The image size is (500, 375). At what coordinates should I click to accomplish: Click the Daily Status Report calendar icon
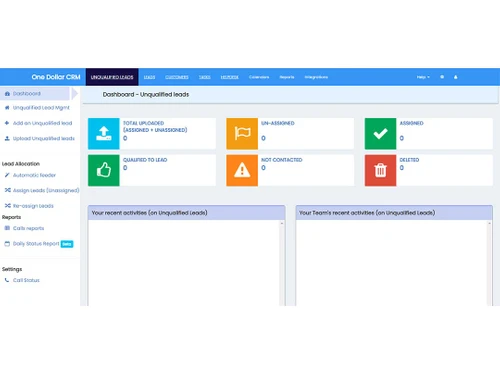pos(7,244)
